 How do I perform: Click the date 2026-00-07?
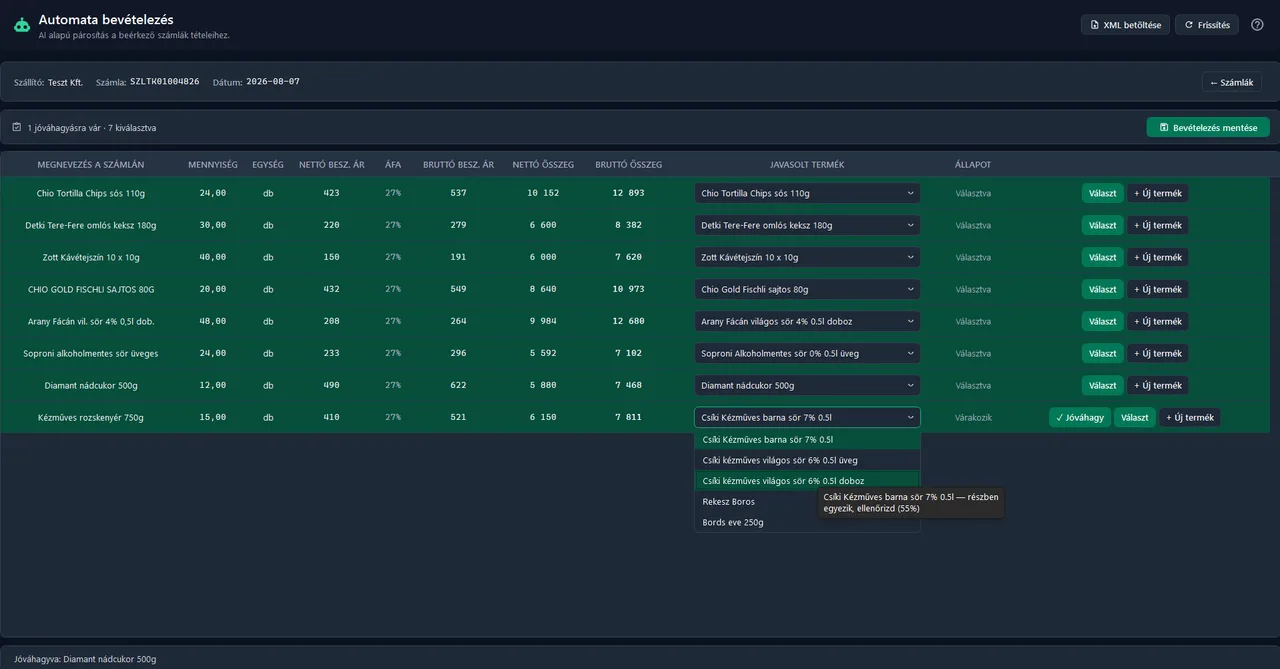coord(273,82)
